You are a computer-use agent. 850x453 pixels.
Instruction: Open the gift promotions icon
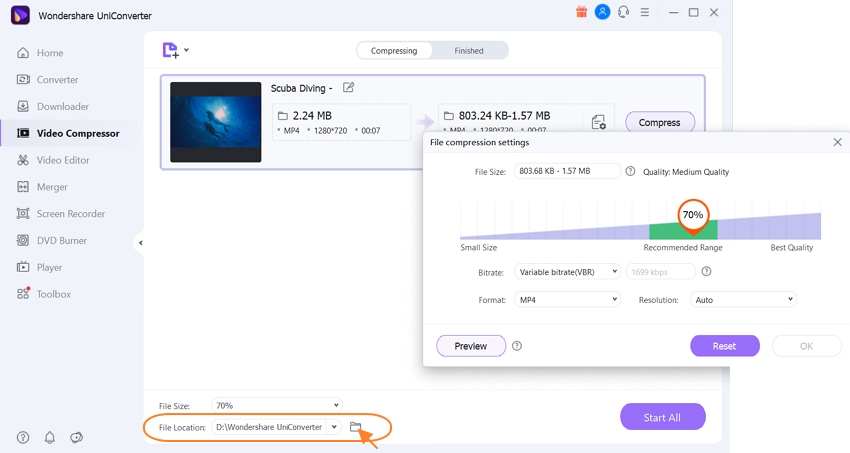(x=581, y=12)
